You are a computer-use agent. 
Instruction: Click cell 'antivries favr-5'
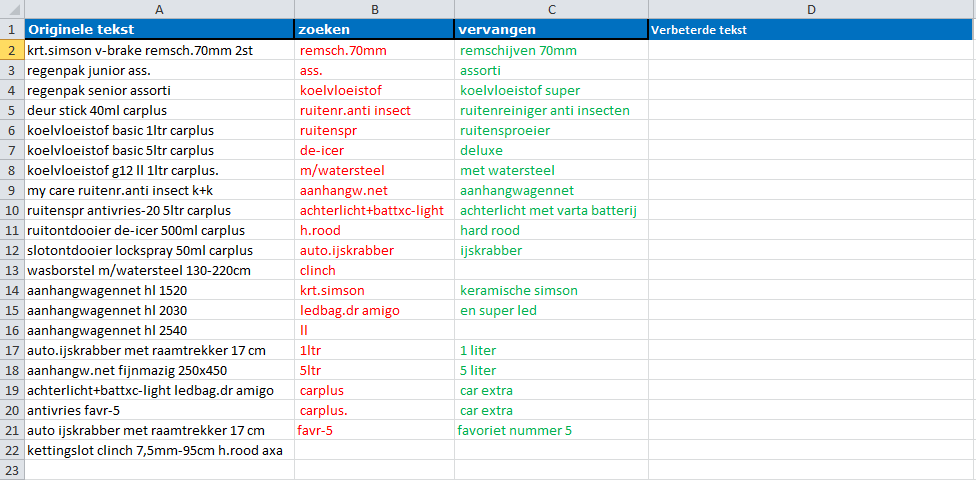coord(159,410)
